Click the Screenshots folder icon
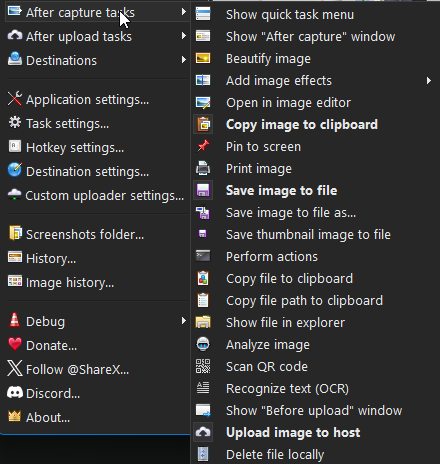The image size is (440, 464). click(x=15, y=233)
